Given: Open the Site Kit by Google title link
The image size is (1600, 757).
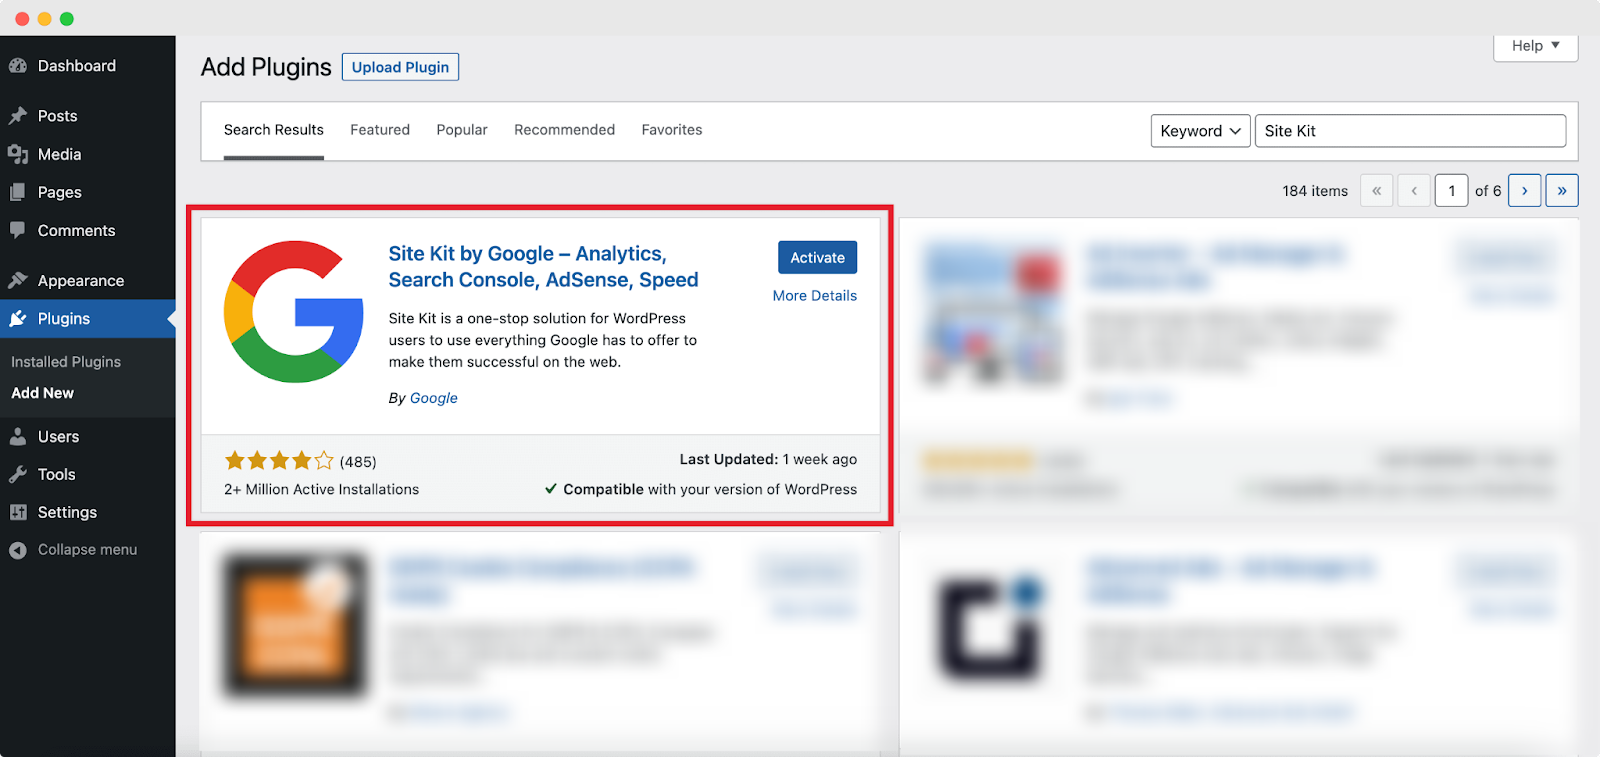Looking at the screenshot, I should click(543, 267).
